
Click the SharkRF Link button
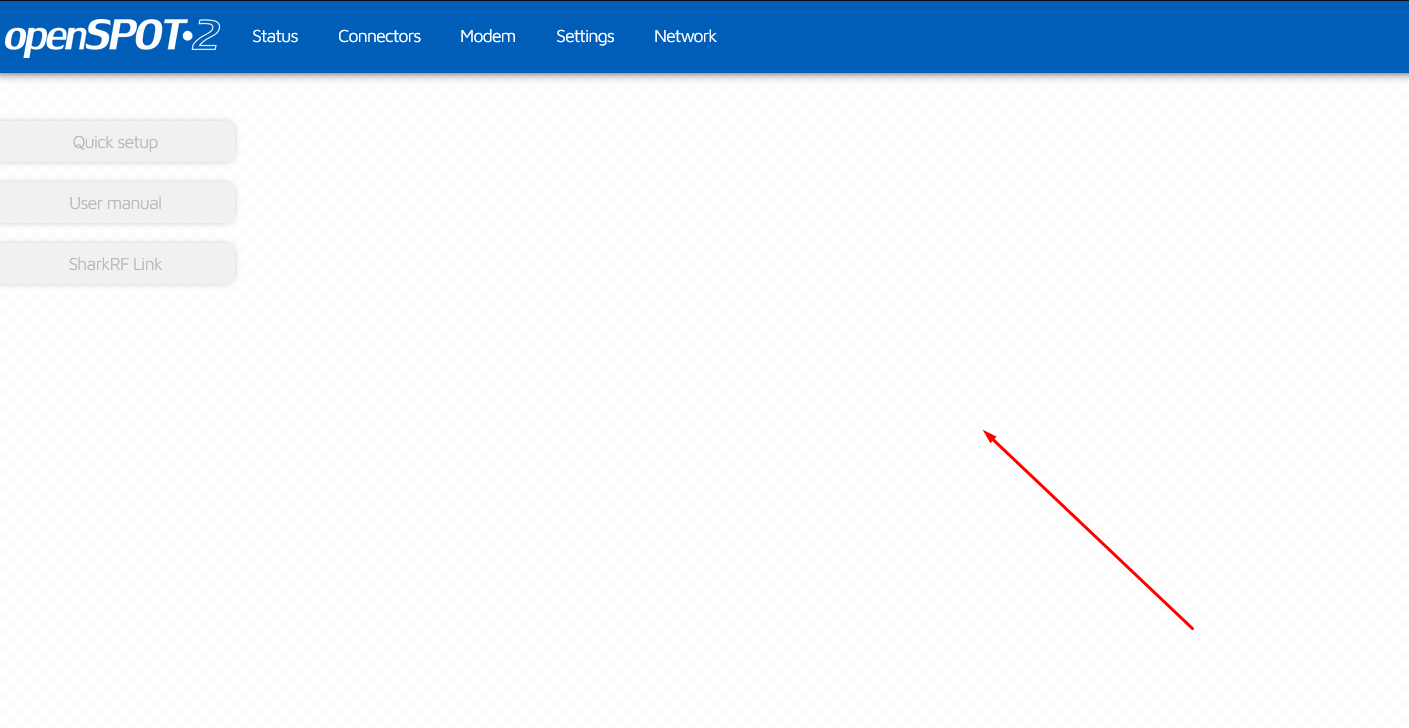click(115, 264)
